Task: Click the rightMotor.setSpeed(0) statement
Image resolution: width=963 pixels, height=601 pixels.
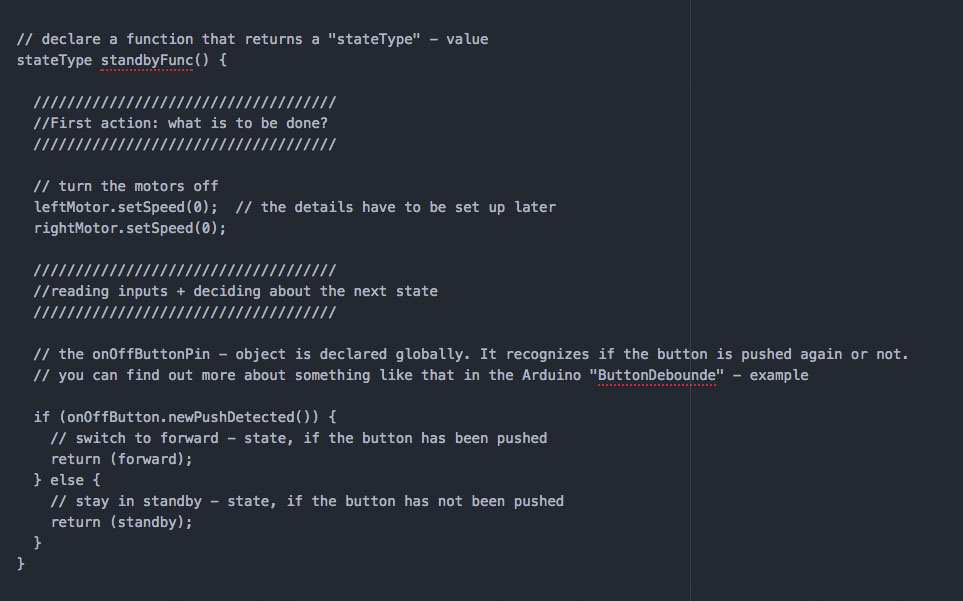Action: (x=130, y=228)
